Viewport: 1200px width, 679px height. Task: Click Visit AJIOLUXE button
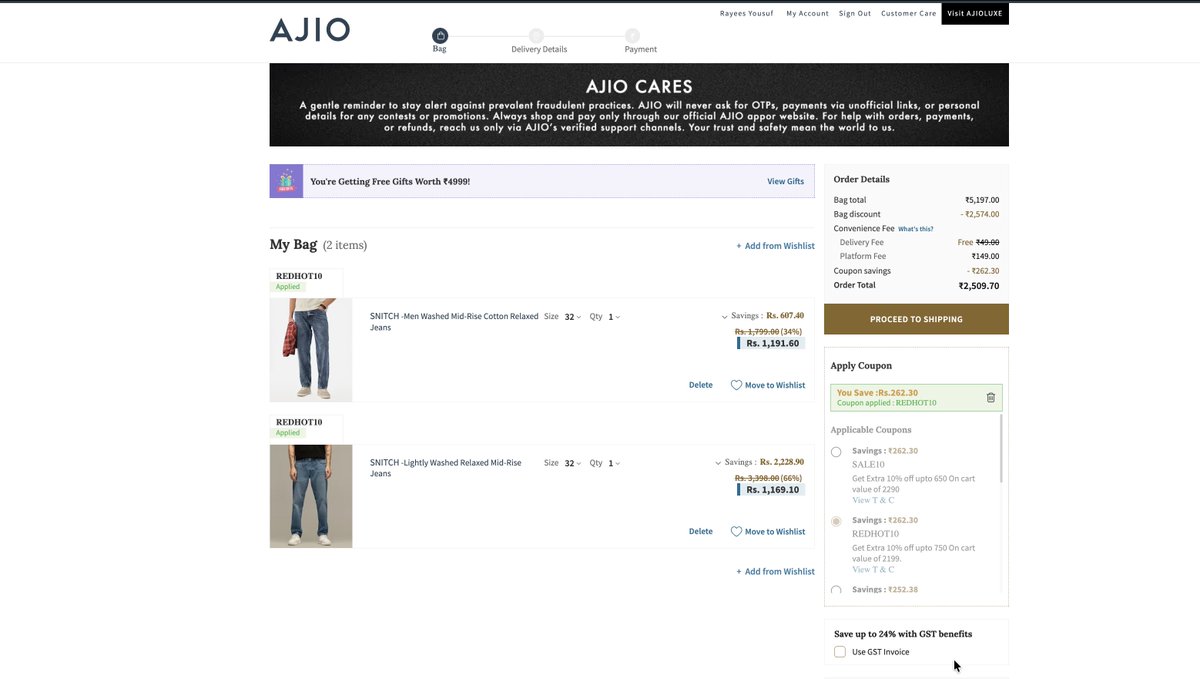click(975, 14)
